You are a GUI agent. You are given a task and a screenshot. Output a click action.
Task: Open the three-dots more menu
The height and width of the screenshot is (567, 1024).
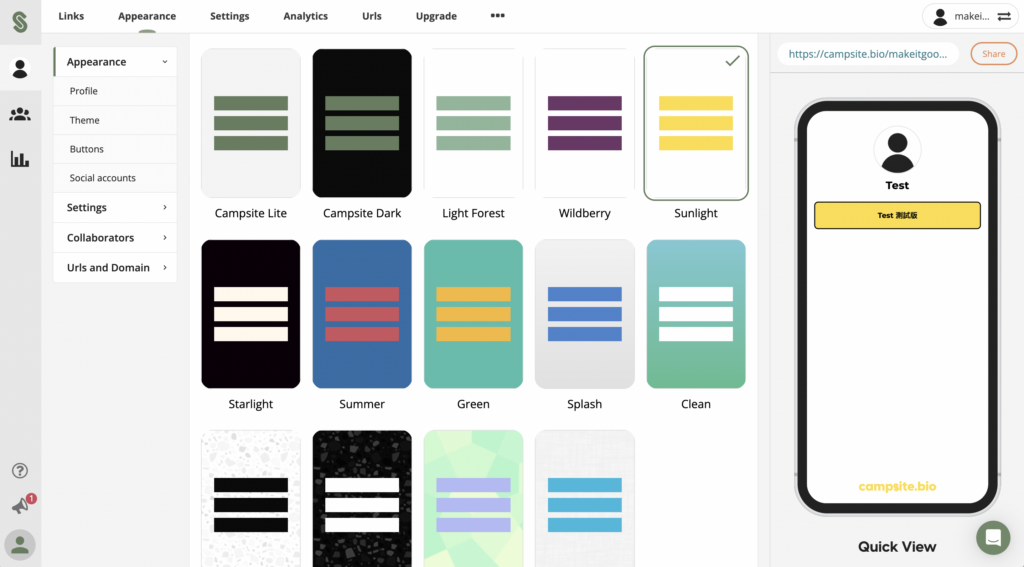click(498, 16)
